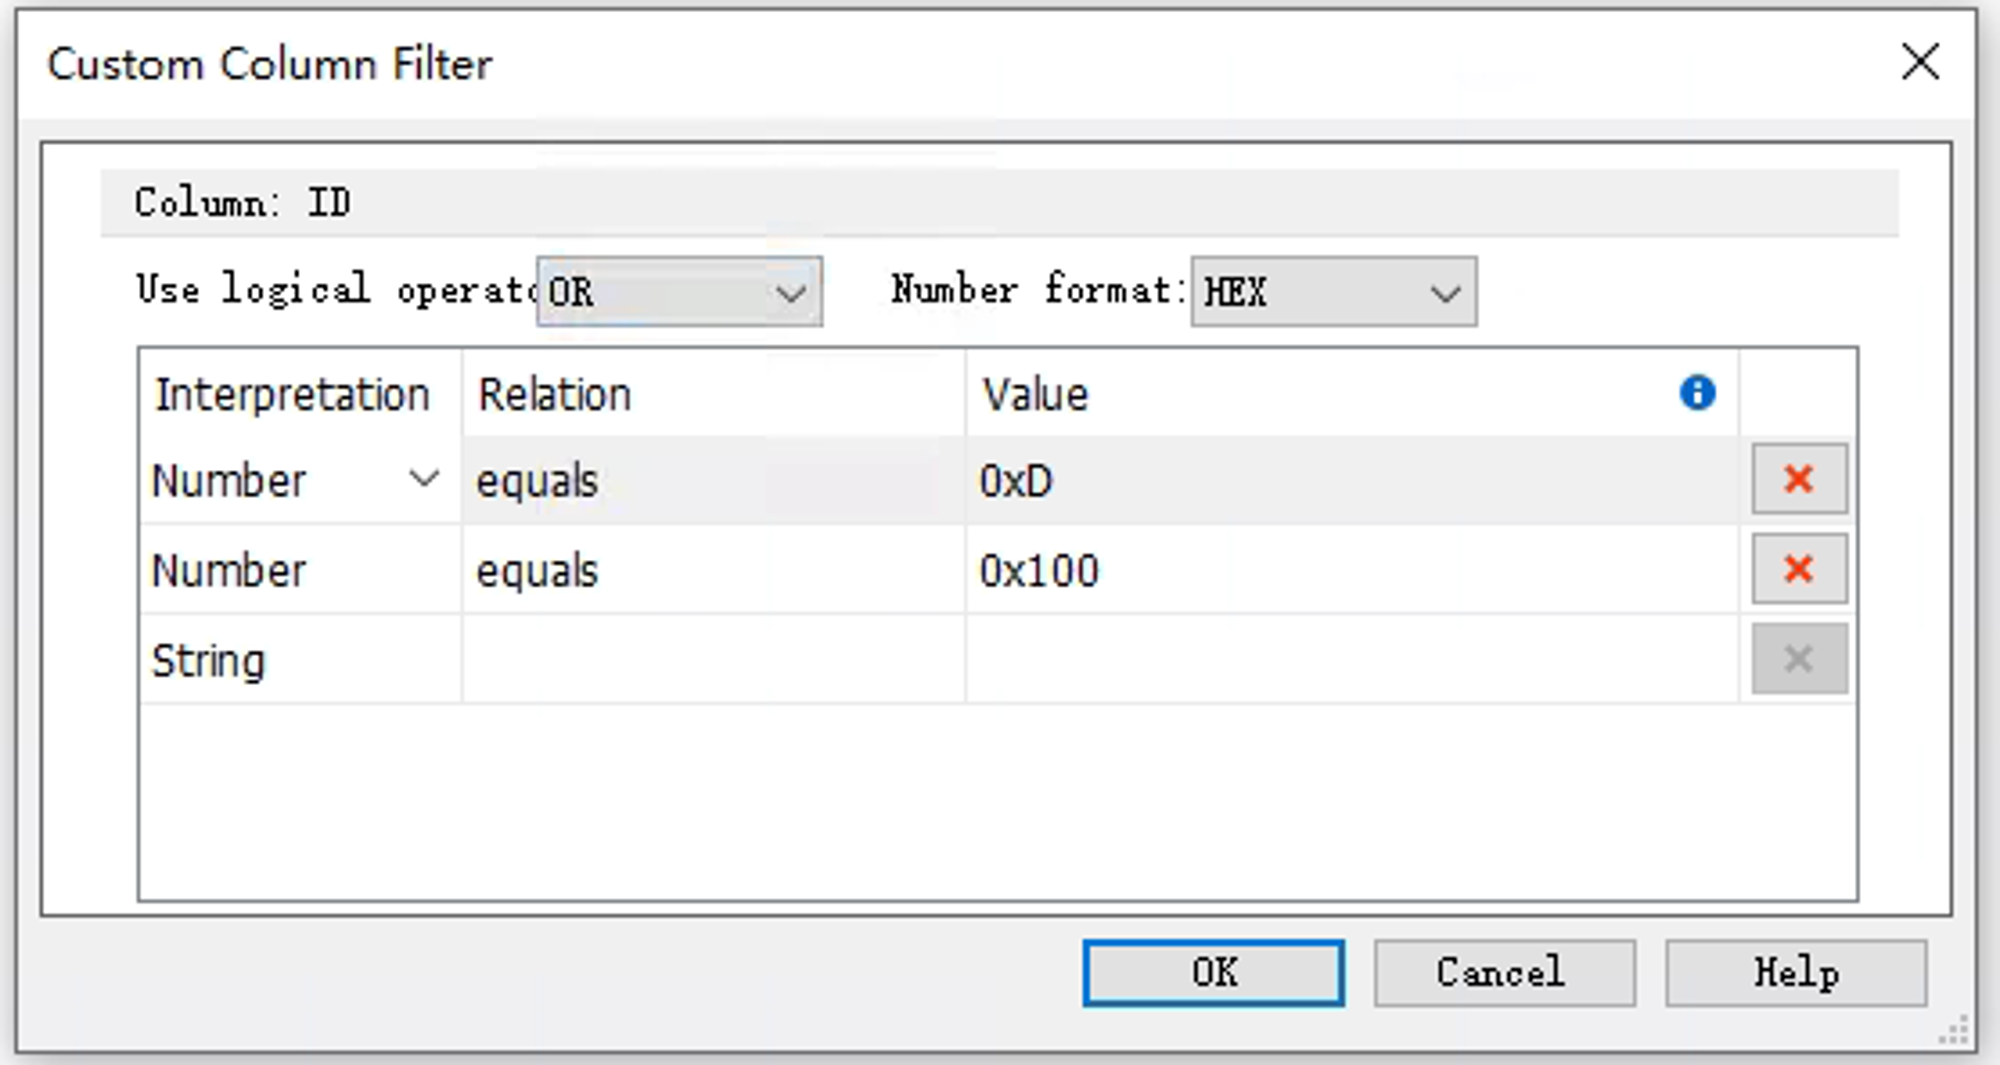Open Help for the filter dialog
Image resolution: width=2000 pixels, height=1065 pixels.
point(1796,972)
